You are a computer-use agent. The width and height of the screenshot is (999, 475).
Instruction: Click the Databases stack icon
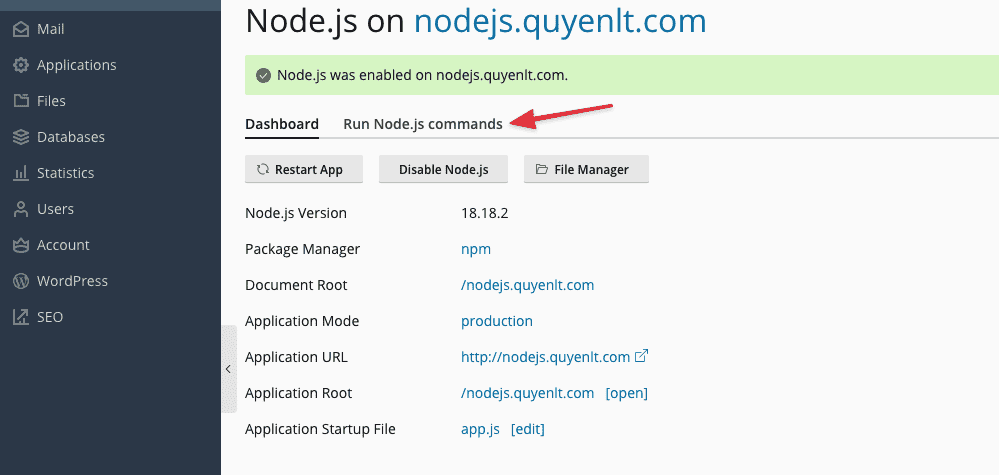click(x=20, y=137)
